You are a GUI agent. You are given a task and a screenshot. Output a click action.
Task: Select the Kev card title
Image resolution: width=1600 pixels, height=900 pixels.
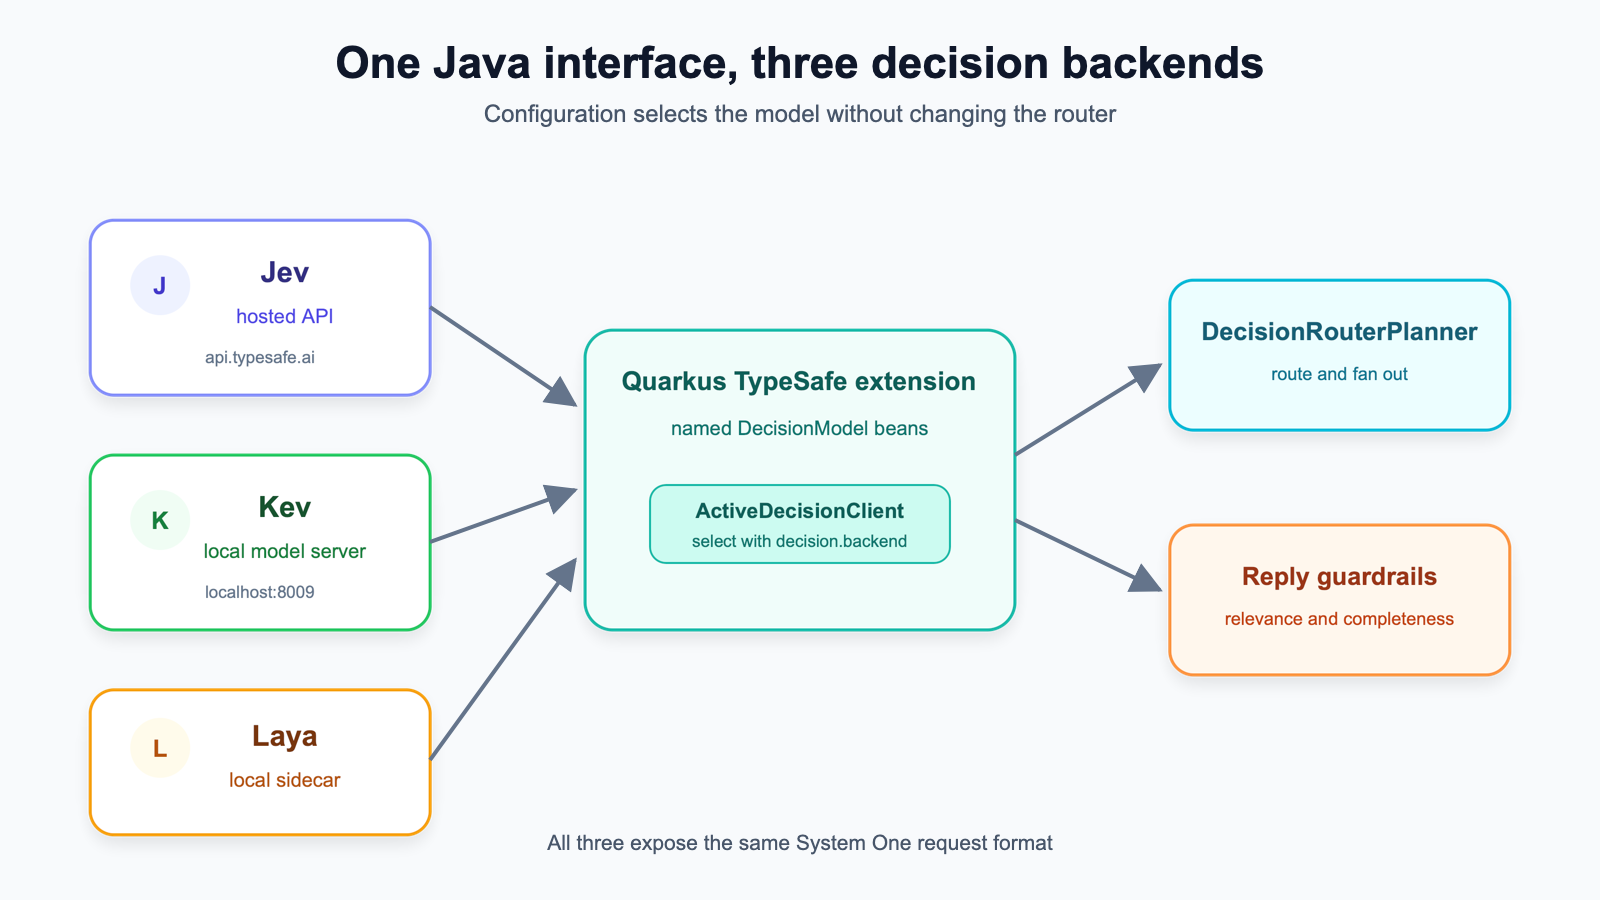pos(284,507)
